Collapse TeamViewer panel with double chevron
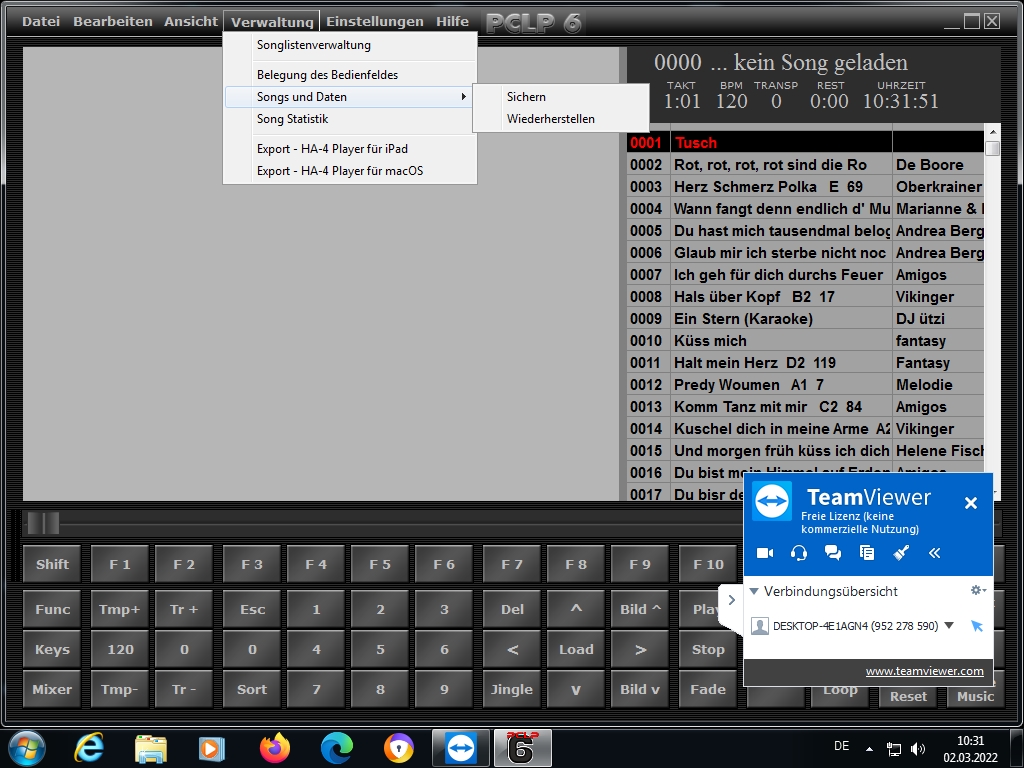This screenshot has width=1024, height=768. tap(935, 553)
